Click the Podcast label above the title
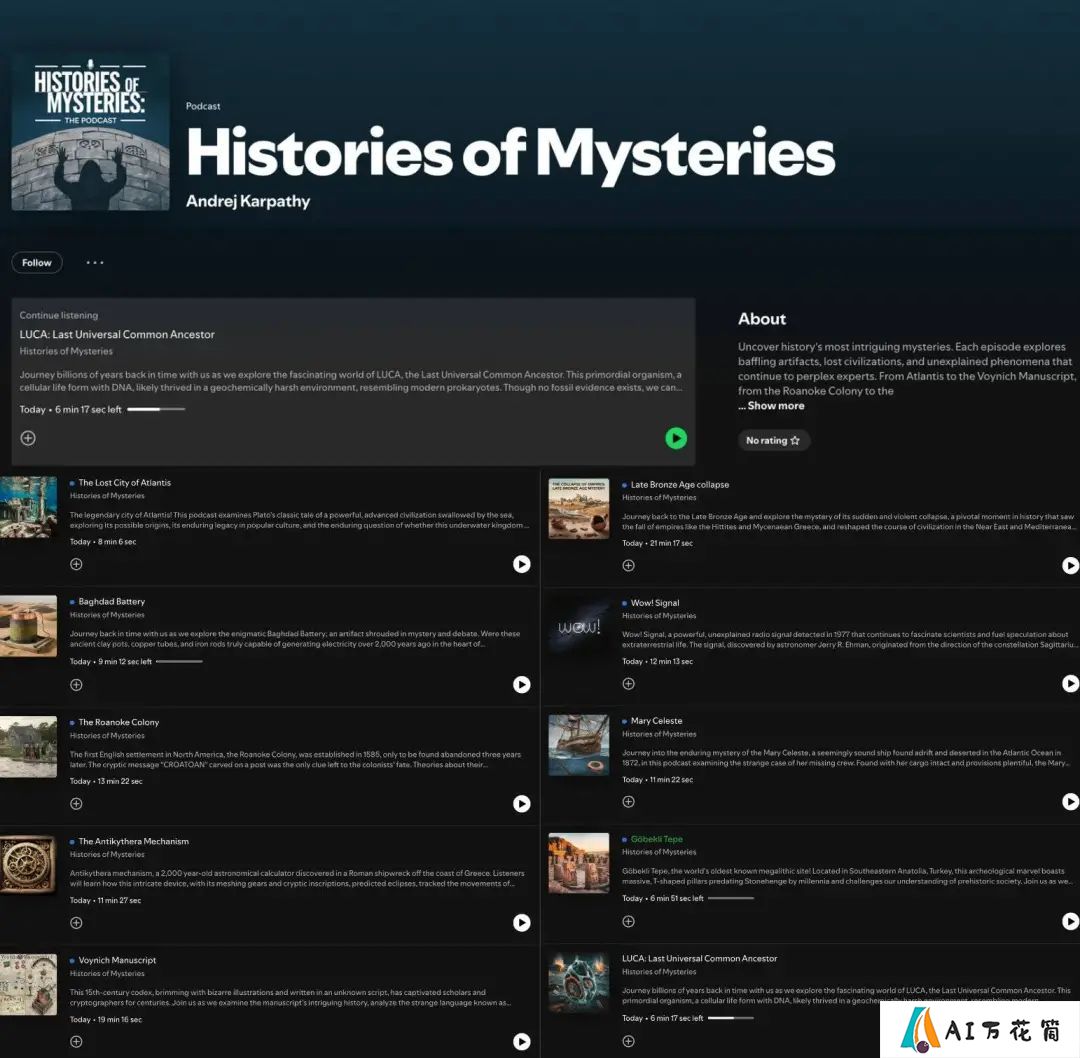This screenshot has height=1058, width=1080. point(203,106)
